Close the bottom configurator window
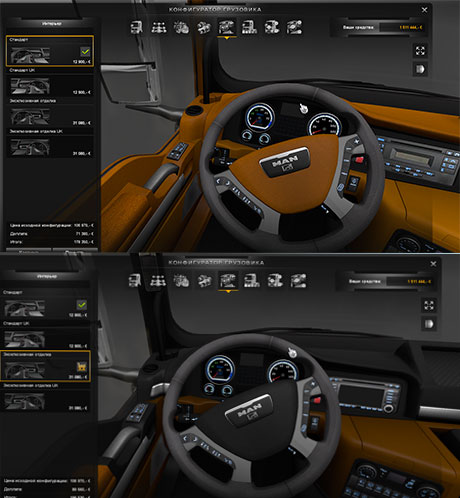The image size is (460, 498). coord(433,264)
